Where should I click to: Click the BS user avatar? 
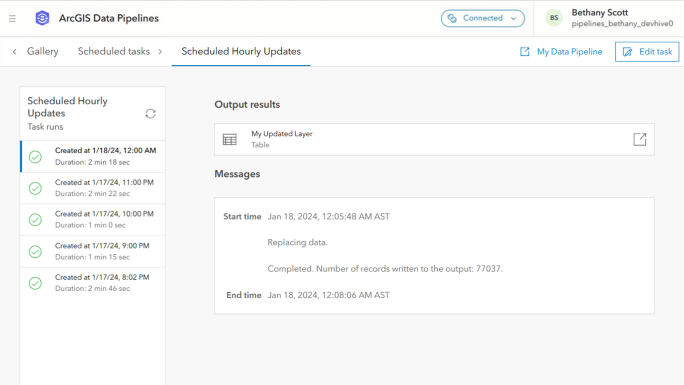pos(554,18)
